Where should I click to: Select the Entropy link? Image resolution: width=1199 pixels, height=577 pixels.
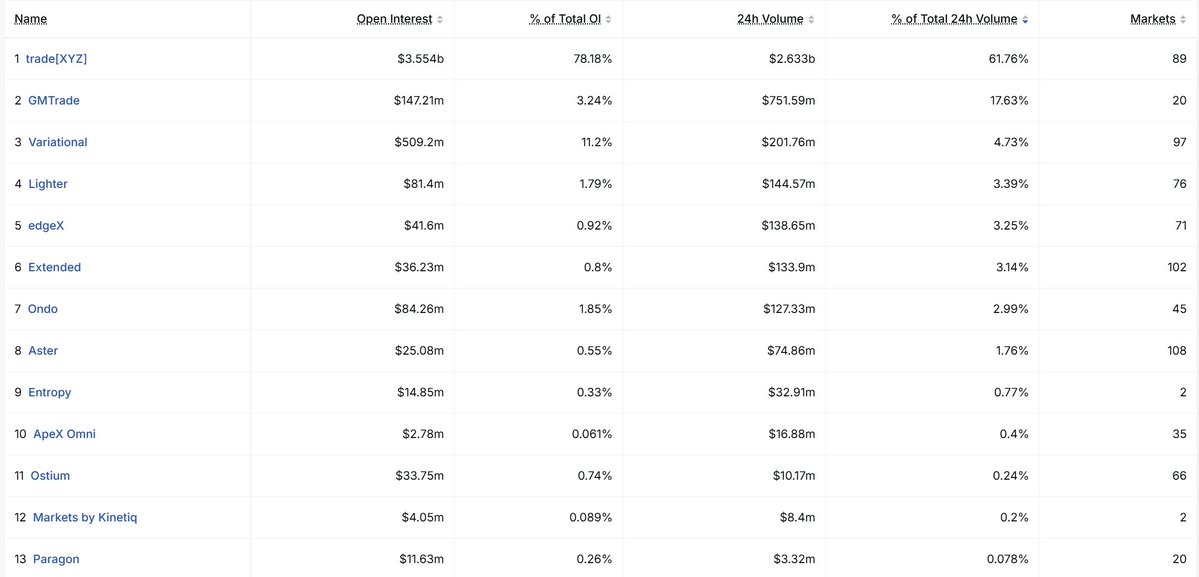tap(50, 392)
